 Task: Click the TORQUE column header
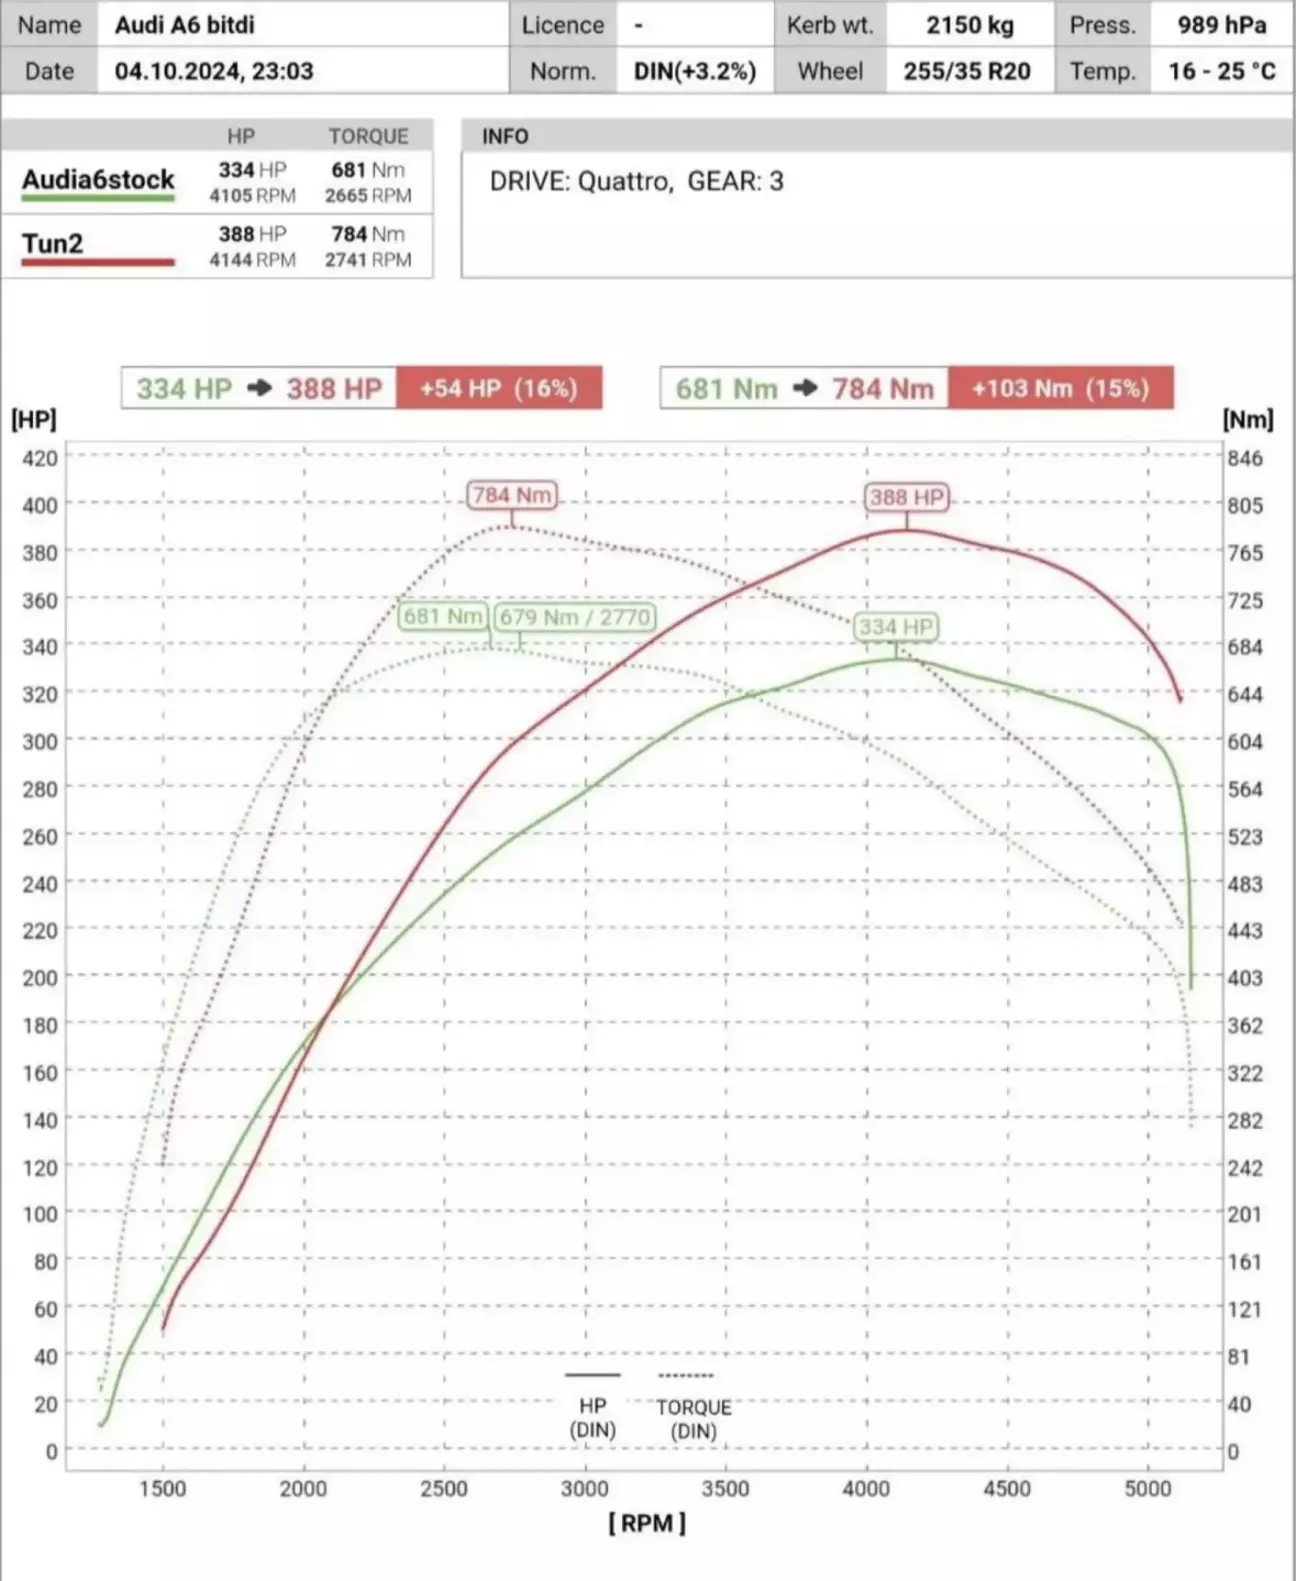tap(368, 136)
